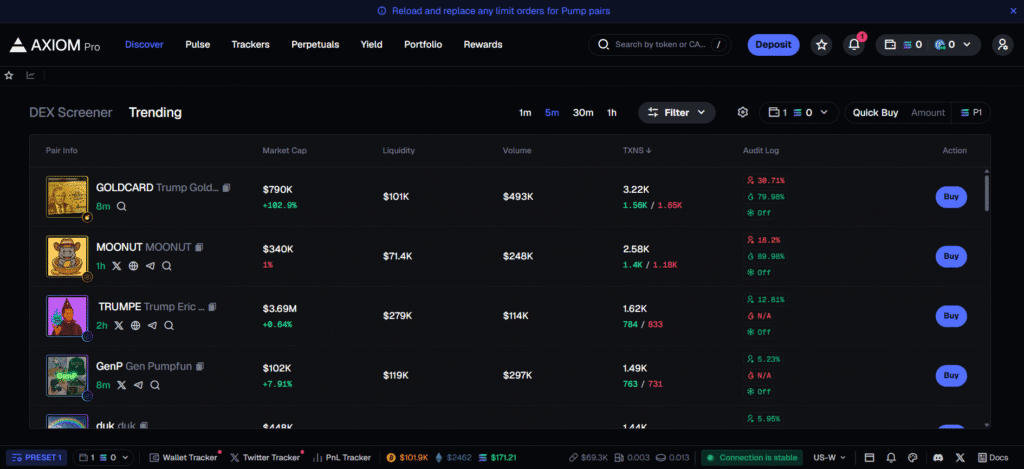Expand the header wallet balance dropdown

click(928, 45)
